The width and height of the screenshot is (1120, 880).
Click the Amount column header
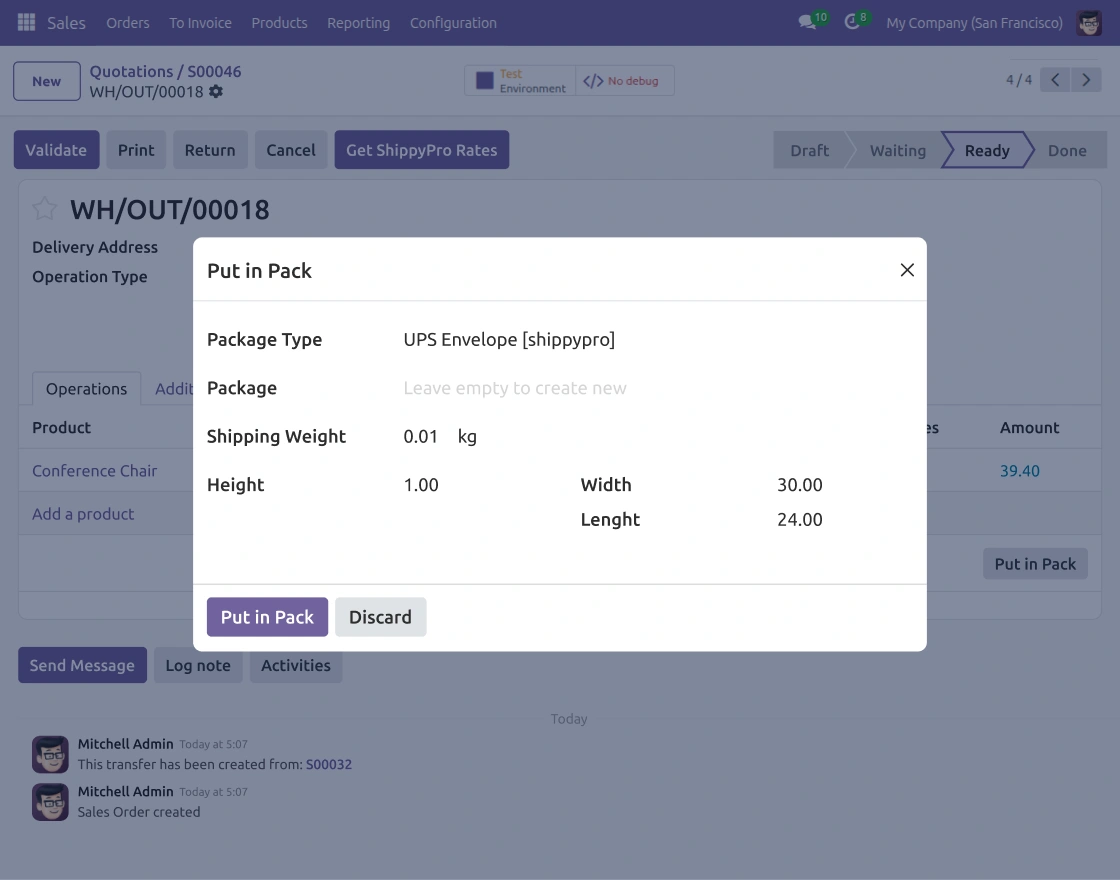click(1029, 427)
